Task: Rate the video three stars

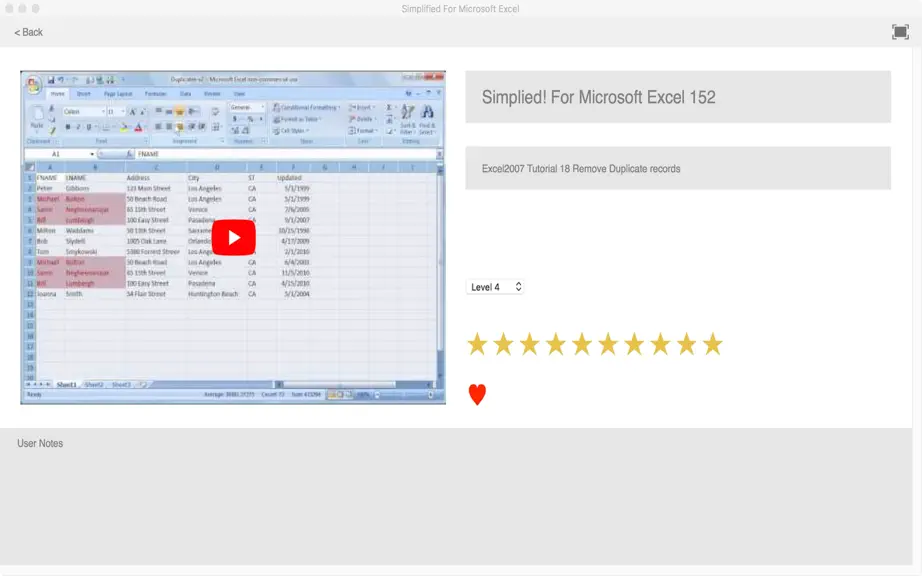Action: 529,344
